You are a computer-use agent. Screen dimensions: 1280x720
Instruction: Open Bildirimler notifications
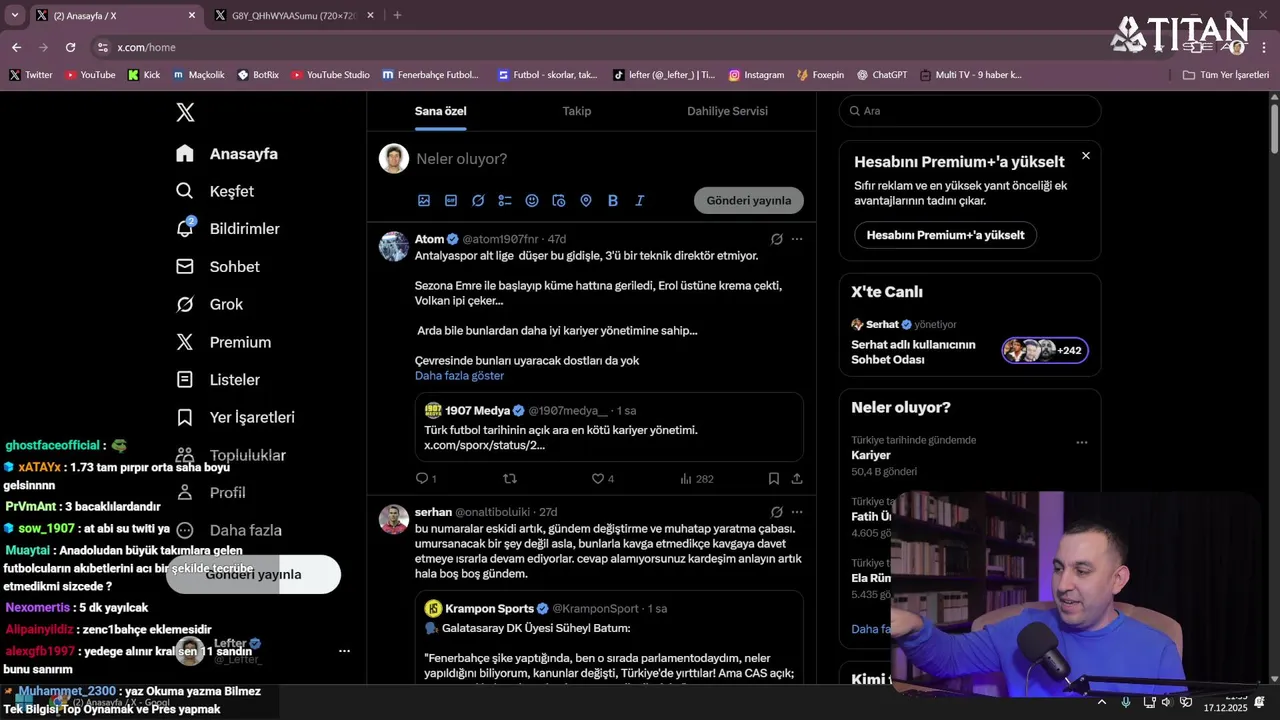(228, 229)
